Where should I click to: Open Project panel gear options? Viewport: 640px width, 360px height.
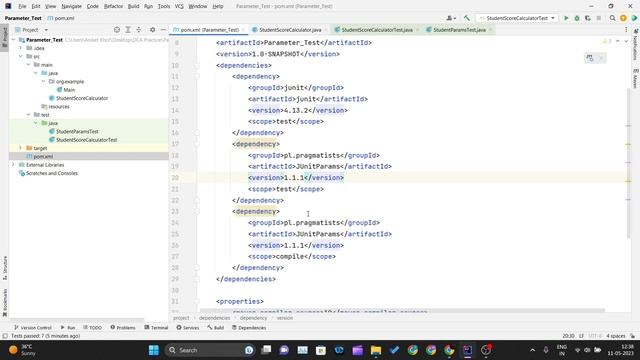click(152, 30)
